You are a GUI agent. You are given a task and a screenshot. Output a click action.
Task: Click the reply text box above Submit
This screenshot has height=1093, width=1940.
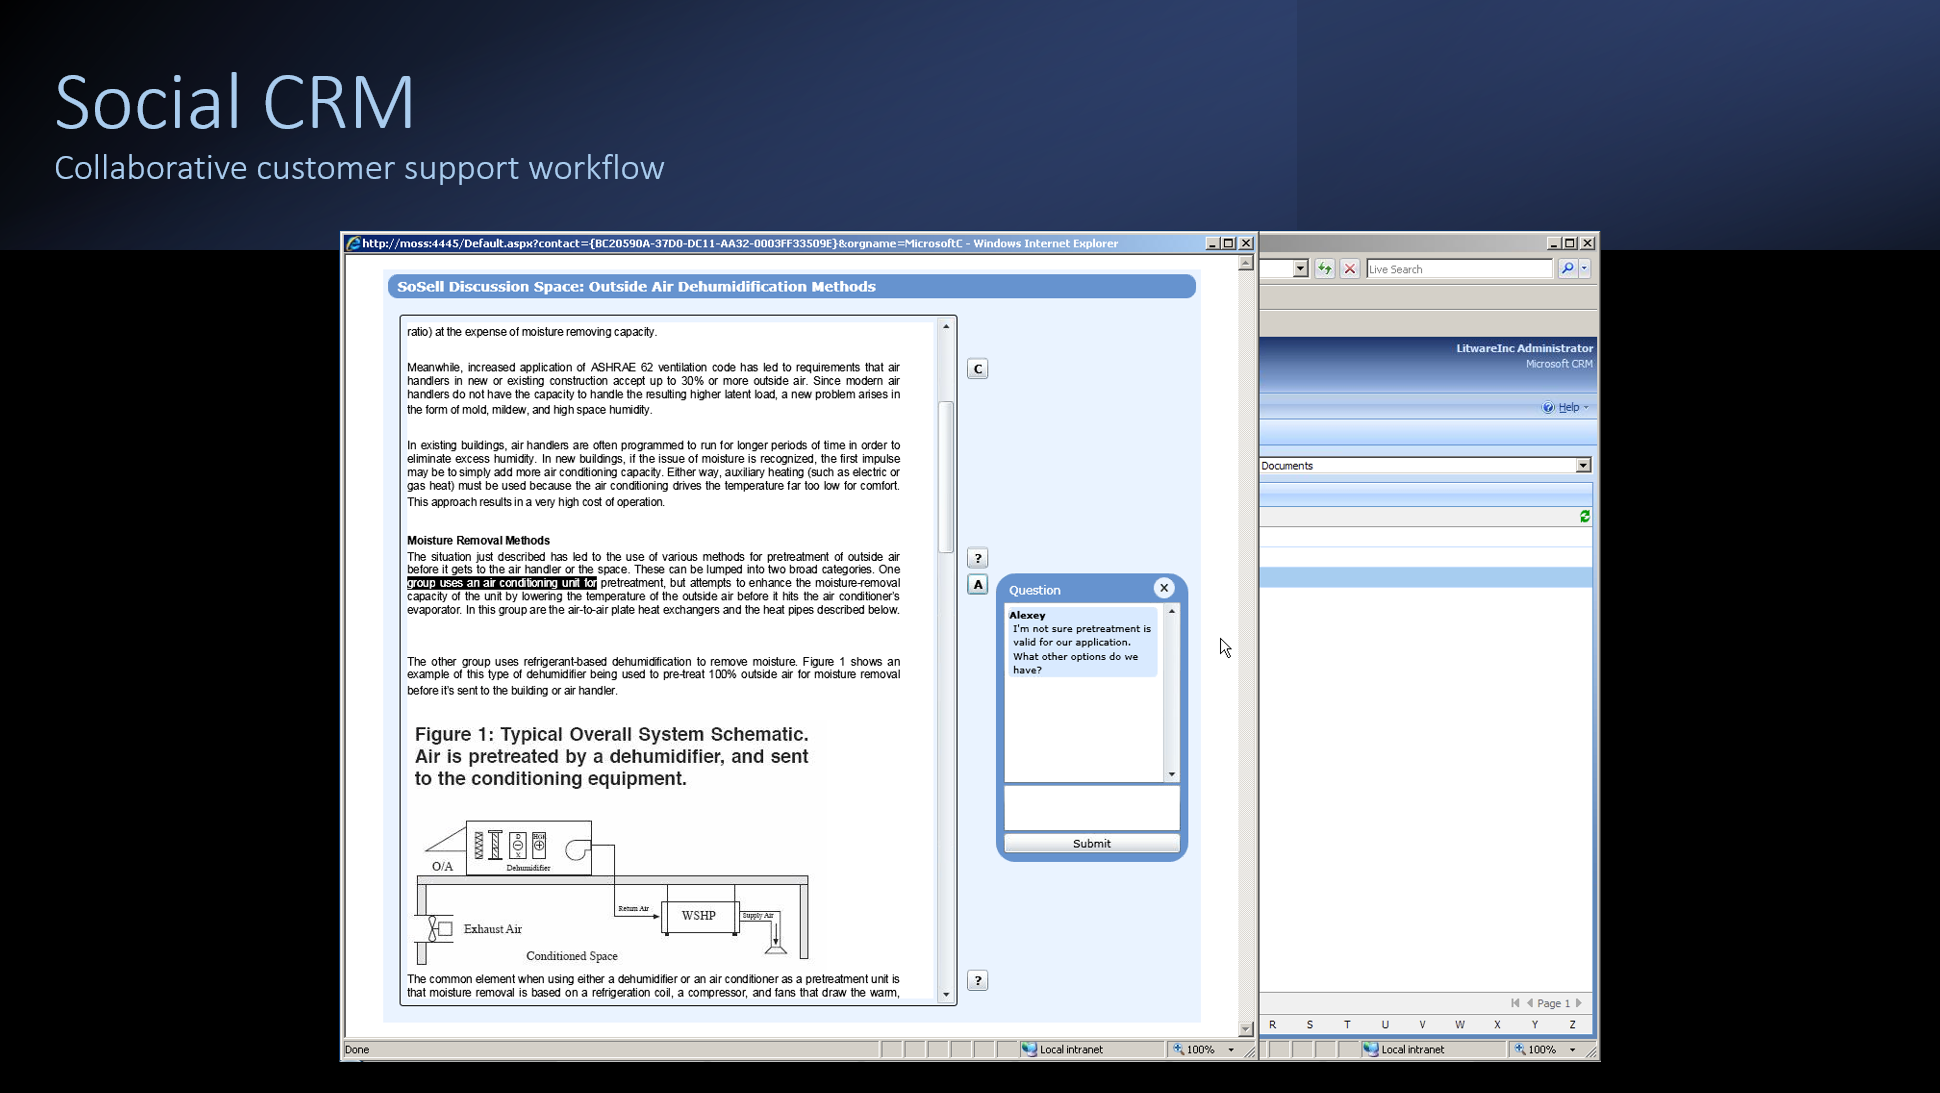point(1091,807)
